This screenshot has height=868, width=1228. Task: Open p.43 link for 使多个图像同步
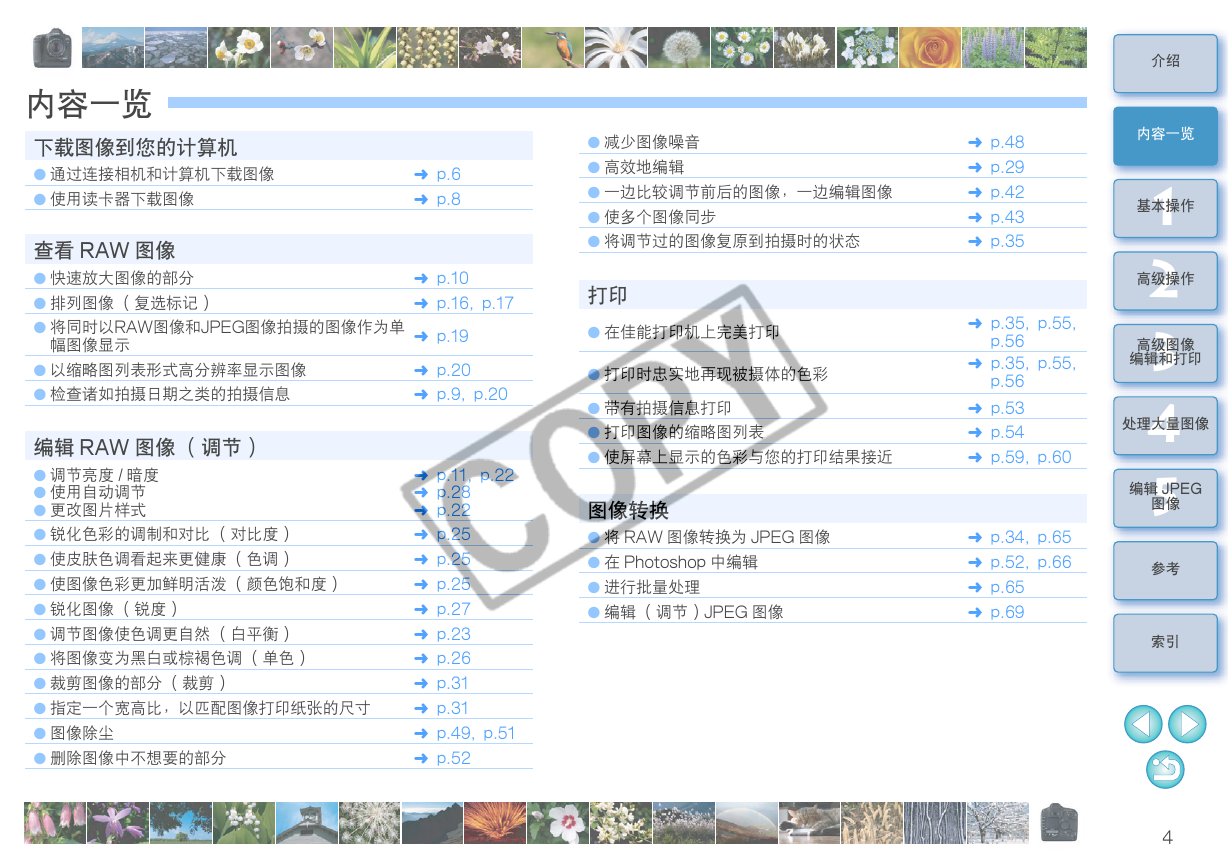click(1007, 217)
